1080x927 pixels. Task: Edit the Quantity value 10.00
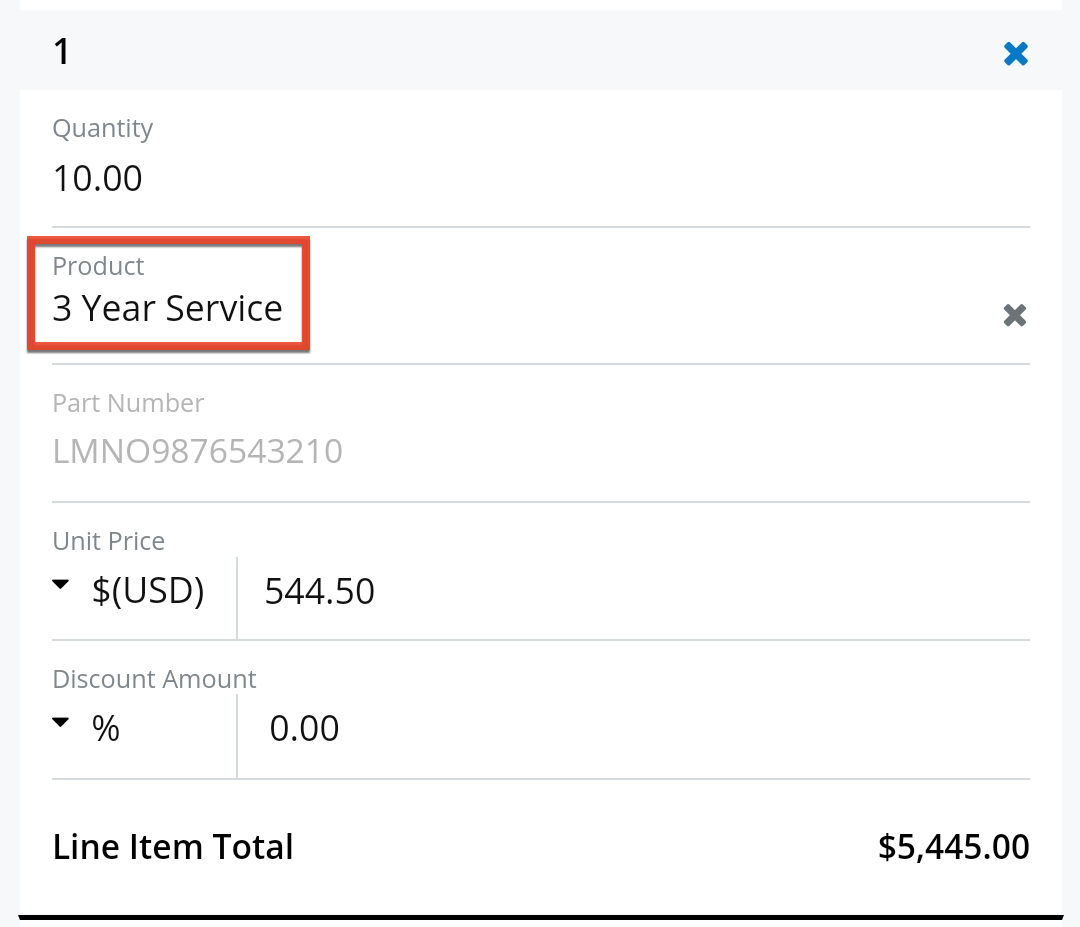pyautogui.click(x=98, y=179)
